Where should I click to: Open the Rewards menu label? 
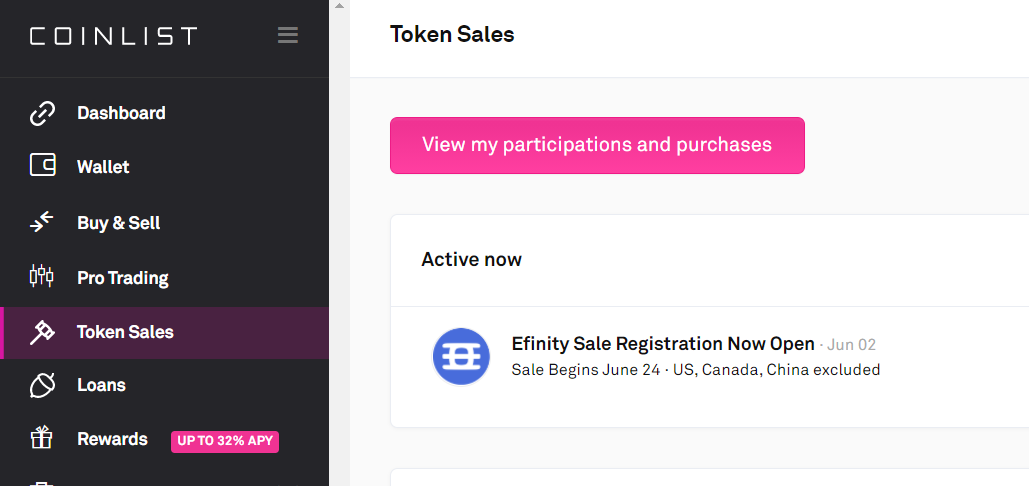click(x=112, y=439)
